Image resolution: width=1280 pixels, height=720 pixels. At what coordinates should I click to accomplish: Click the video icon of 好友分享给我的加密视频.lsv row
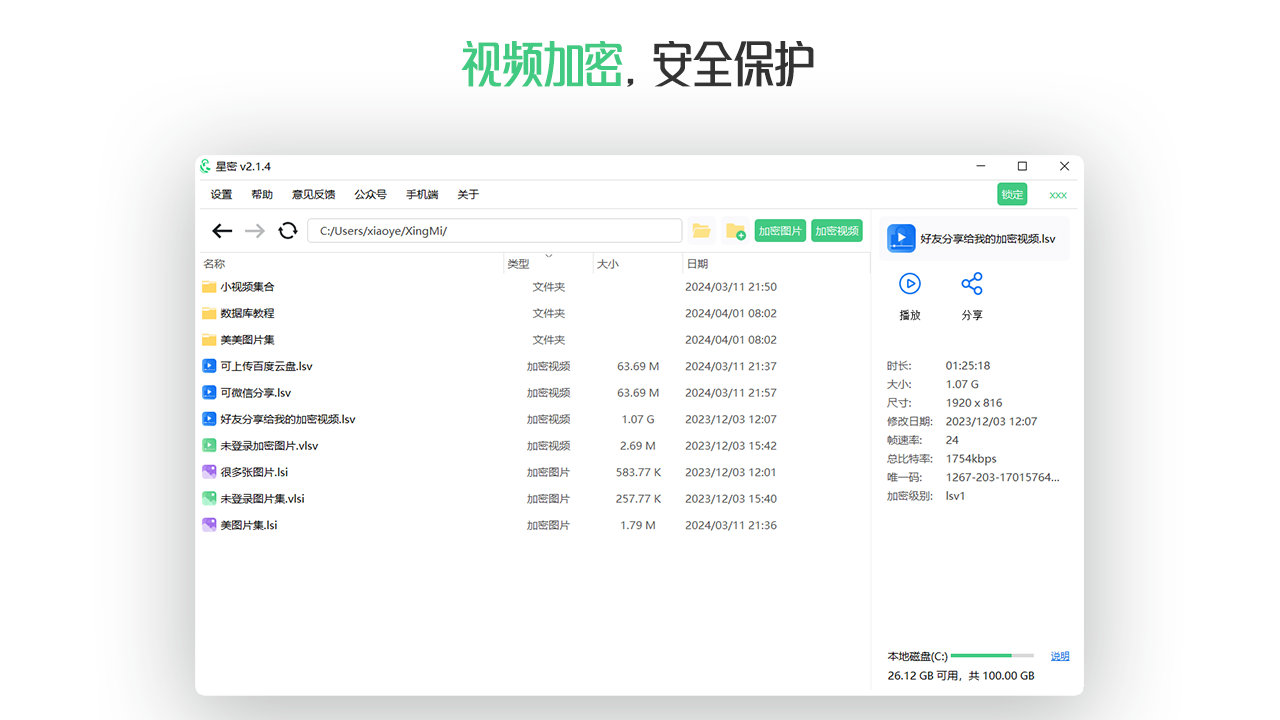point(209,419)
